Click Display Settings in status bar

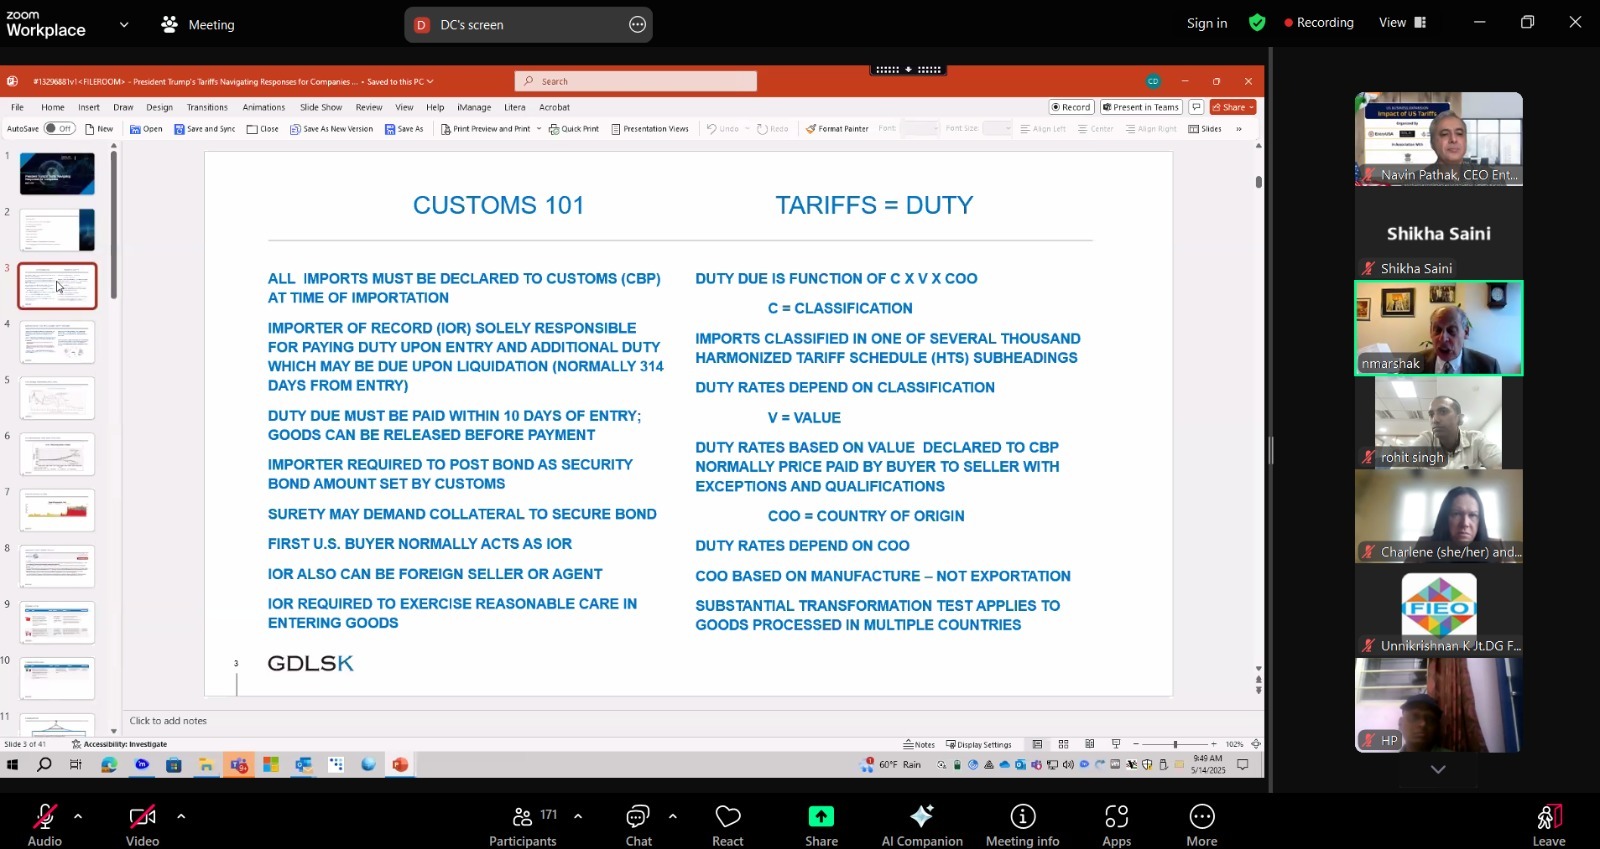click(978, 744)
